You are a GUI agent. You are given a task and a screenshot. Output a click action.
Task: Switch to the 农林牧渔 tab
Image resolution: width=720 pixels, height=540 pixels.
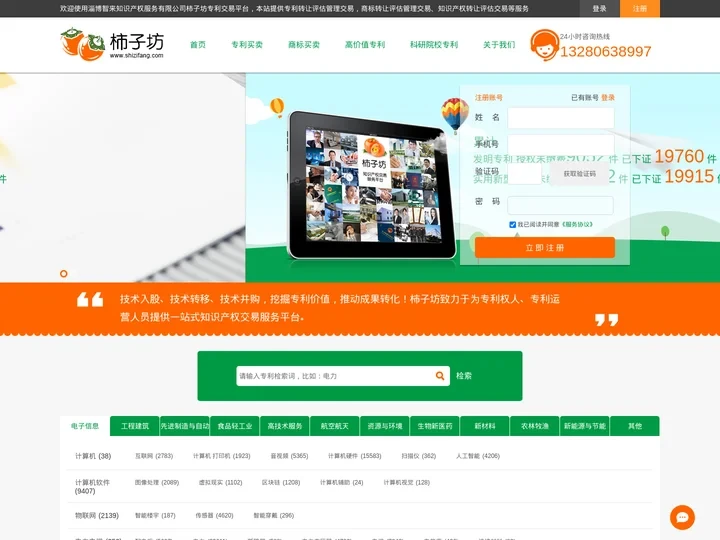(x=535, y=426)
